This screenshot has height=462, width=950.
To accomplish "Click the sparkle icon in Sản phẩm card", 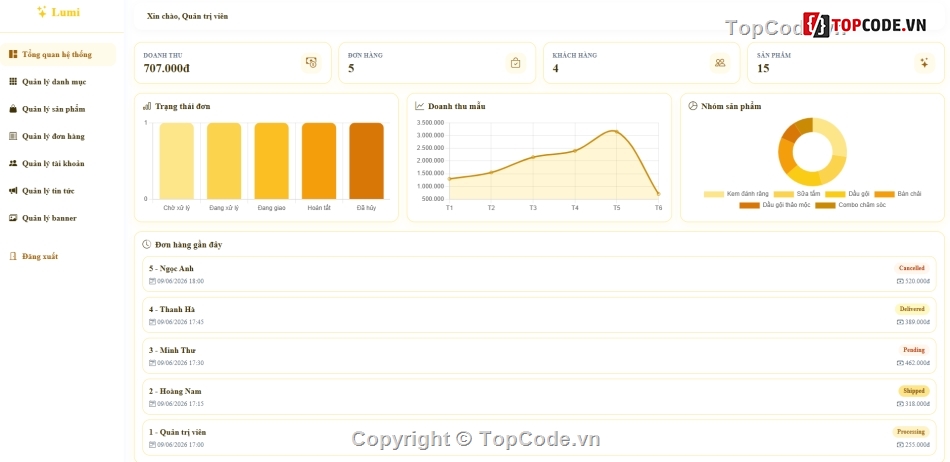I will pos(924,62).
